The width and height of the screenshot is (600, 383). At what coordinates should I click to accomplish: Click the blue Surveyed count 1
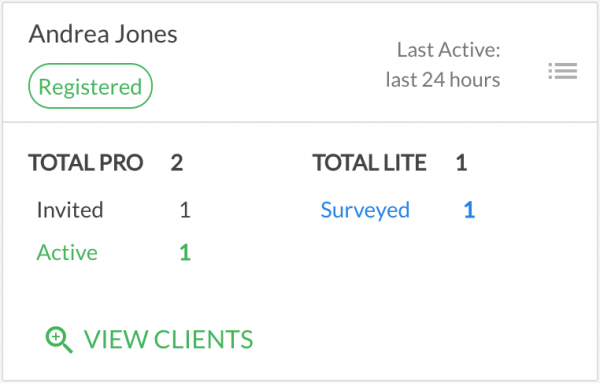tap(470, 210)
